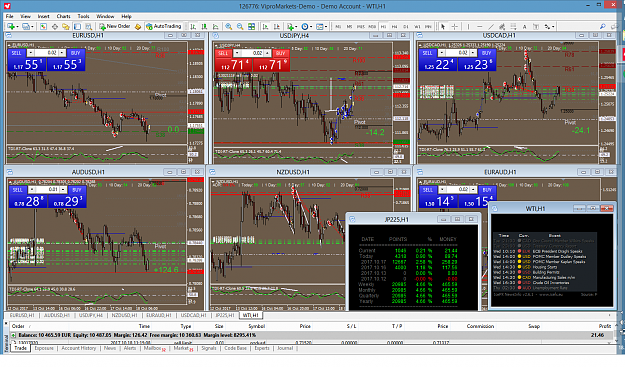Click the EURUSD volume input field

[46, 53]
